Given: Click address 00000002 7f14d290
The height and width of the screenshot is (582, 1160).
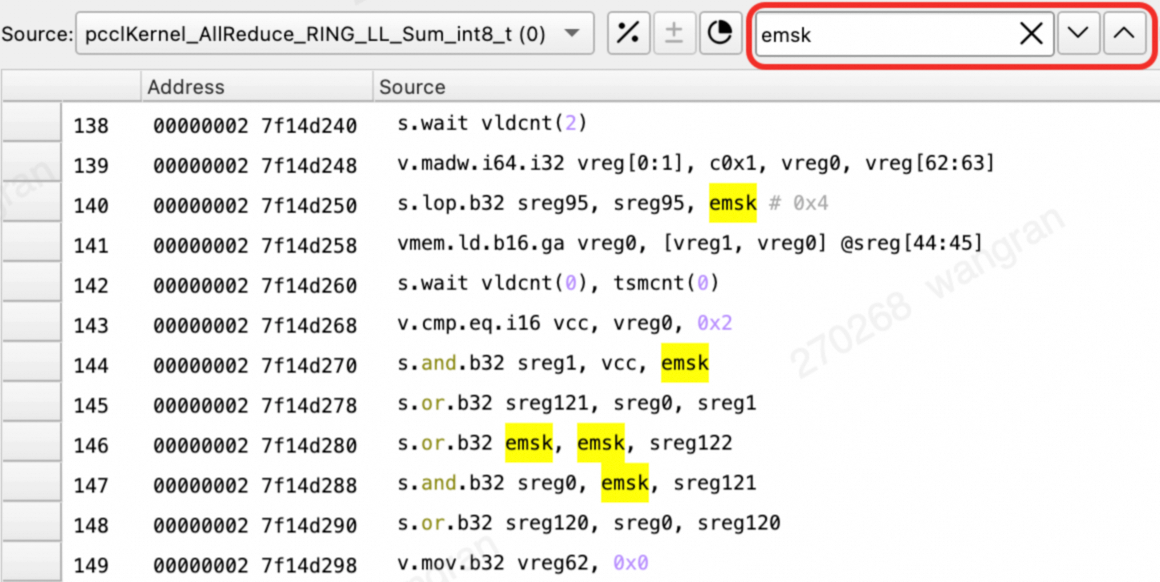Looking at the screenshot, I should 255,524.
